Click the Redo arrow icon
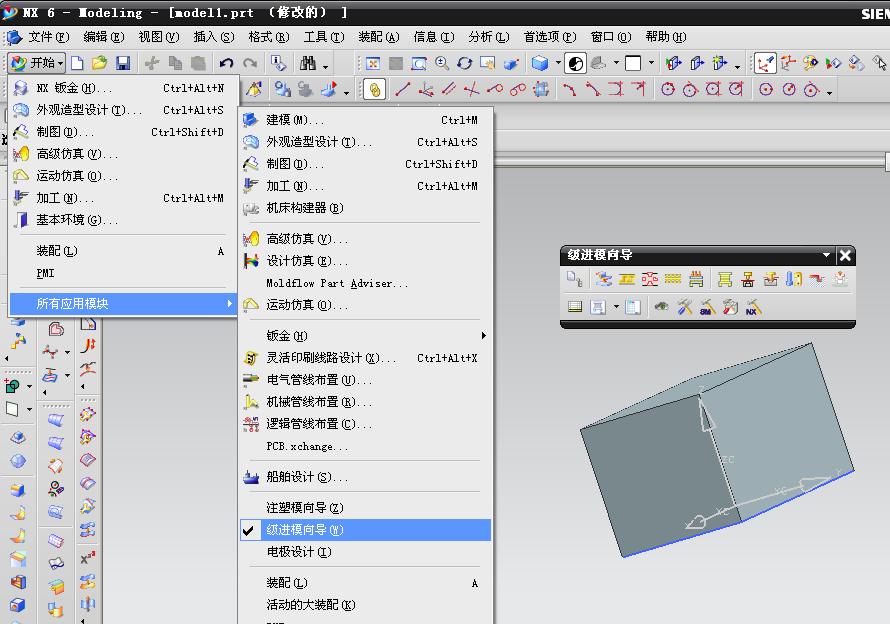The image size is (890, 624). point(250,63)
